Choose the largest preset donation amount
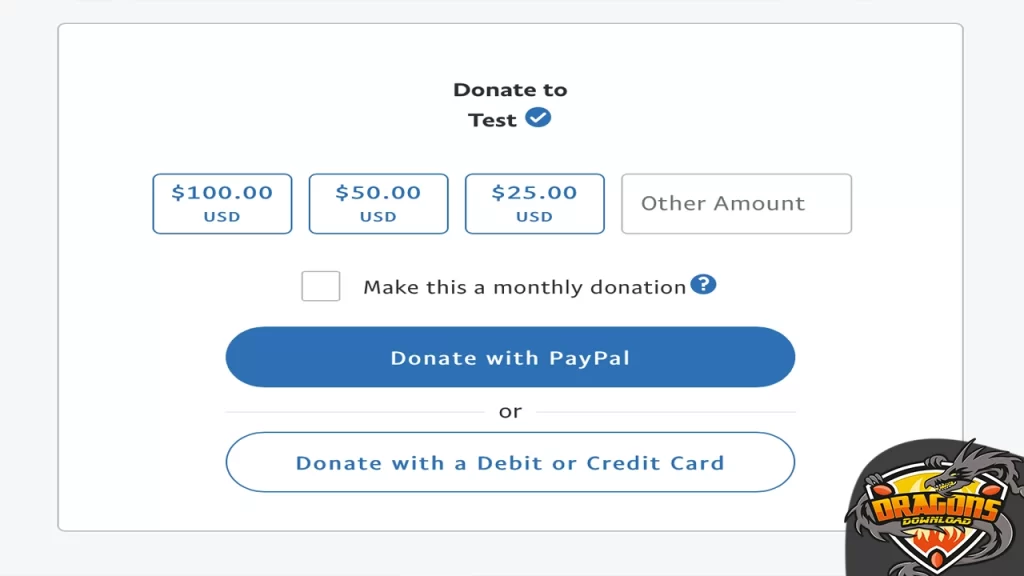 pyautogui.click(x=221, y=203)
